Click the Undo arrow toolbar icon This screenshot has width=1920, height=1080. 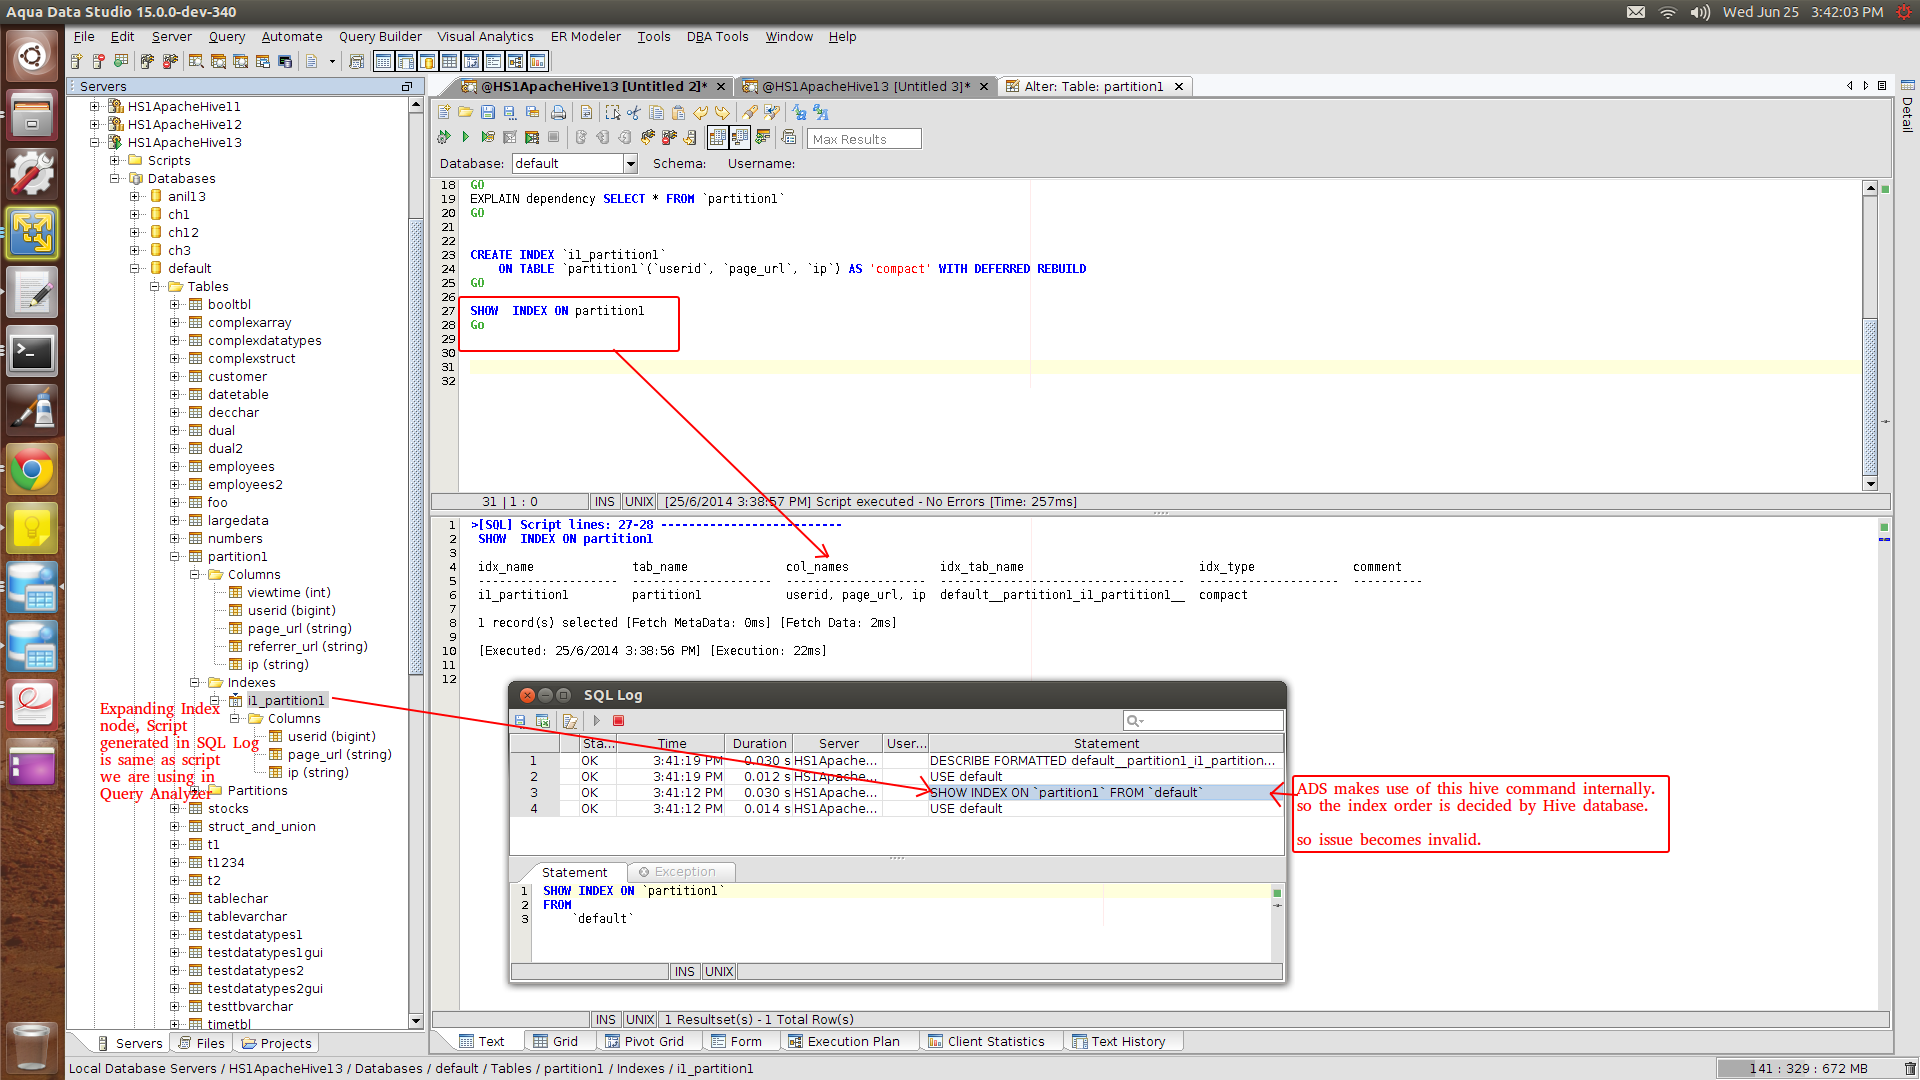(x=700, y=113)
